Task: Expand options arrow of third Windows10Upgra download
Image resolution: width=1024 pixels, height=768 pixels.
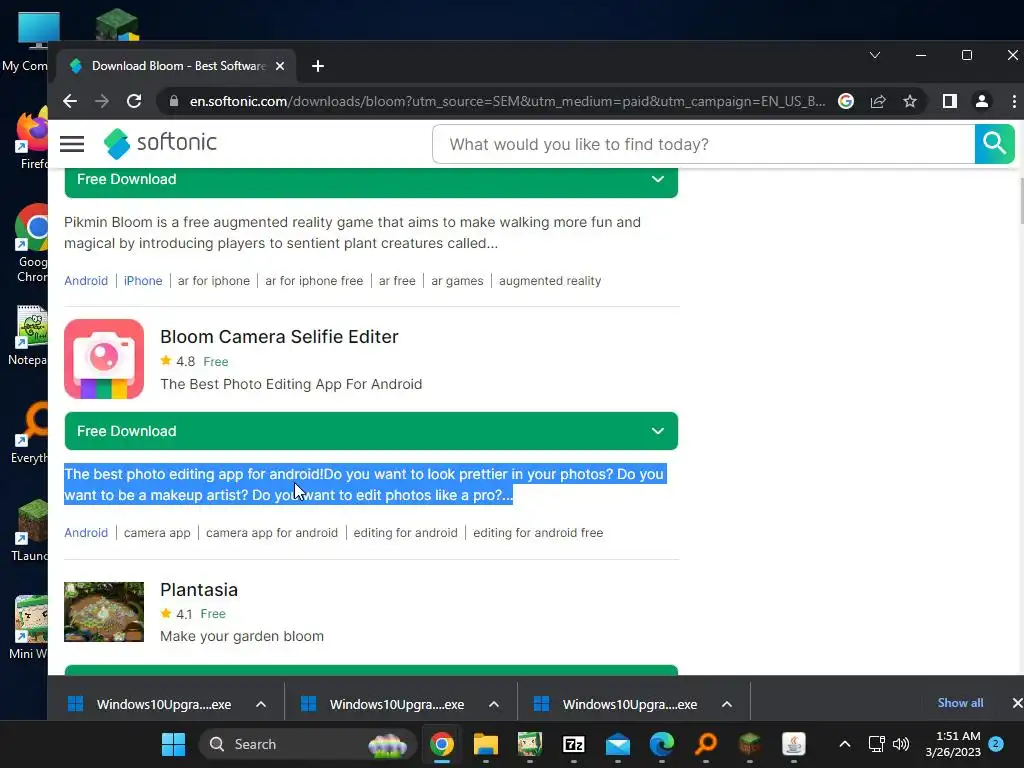Action: pos(726,704)
